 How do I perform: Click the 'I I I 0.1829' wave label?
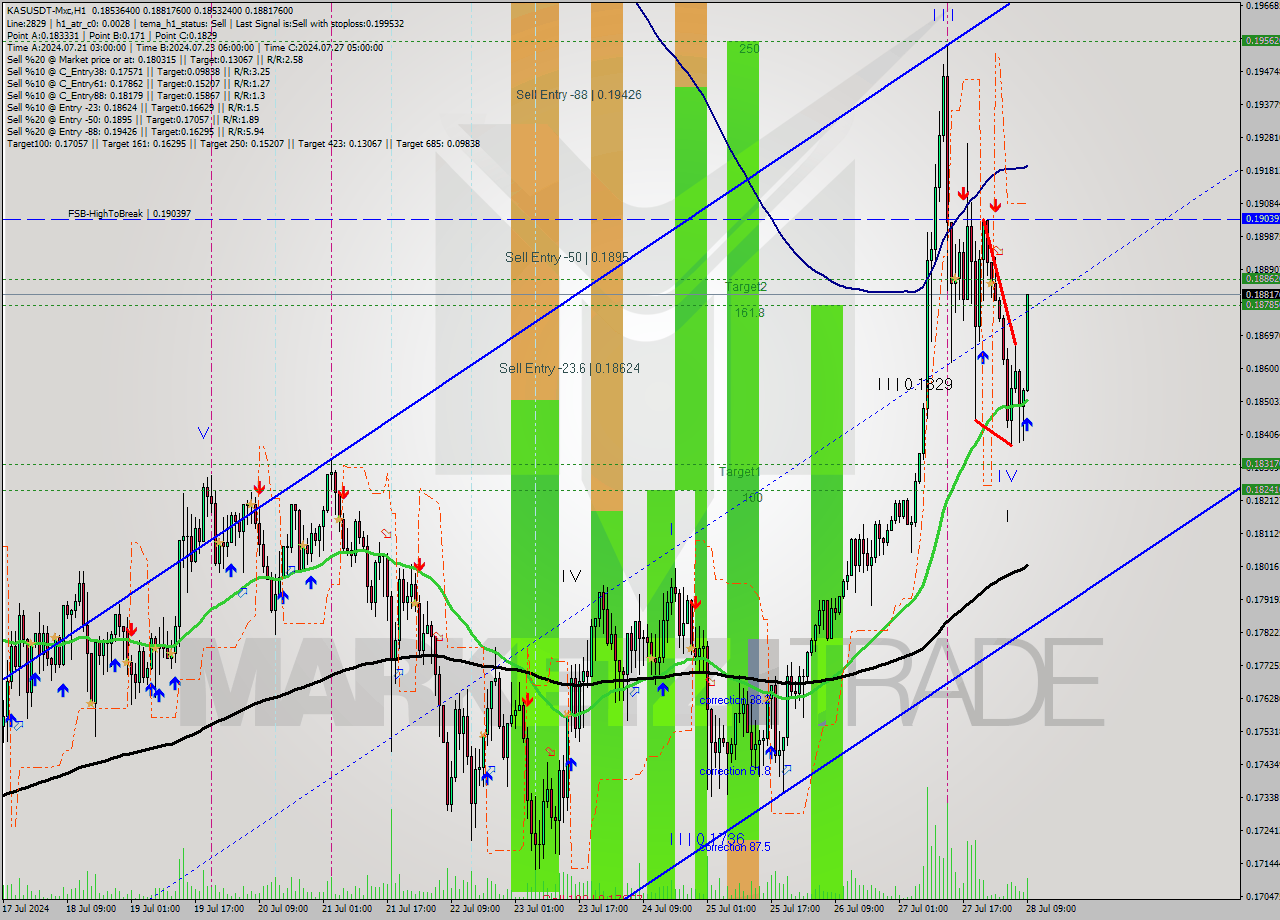click(915, 384)
